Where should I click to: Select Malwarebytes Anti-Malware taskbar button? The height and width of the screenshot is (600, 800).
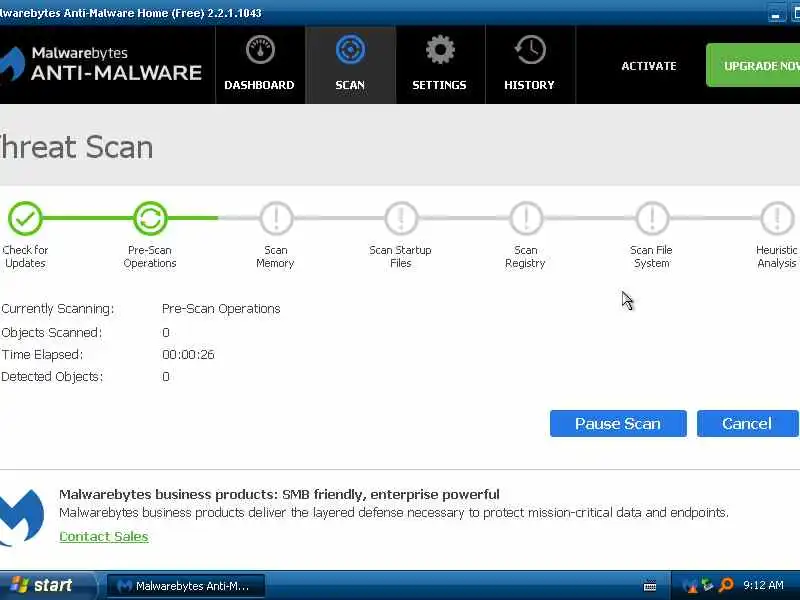[x=186, y=586]
